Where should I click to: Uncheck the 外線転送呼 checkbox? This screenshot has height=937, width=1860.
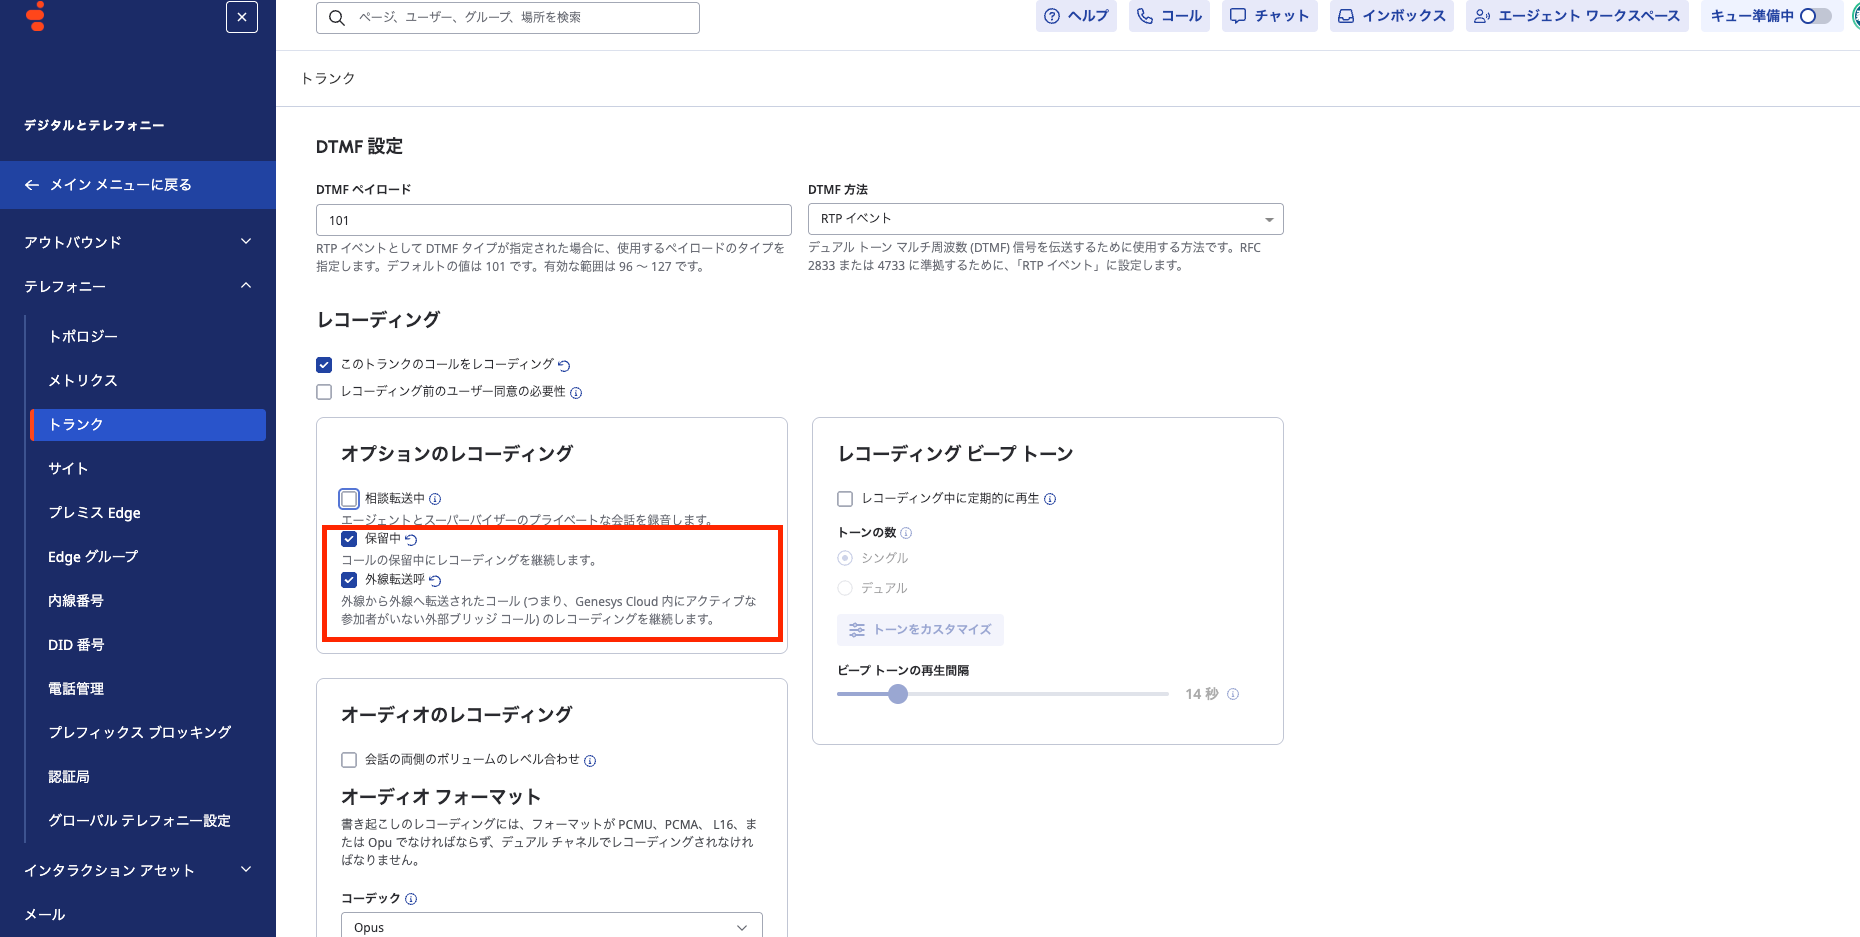pos(349,580)
